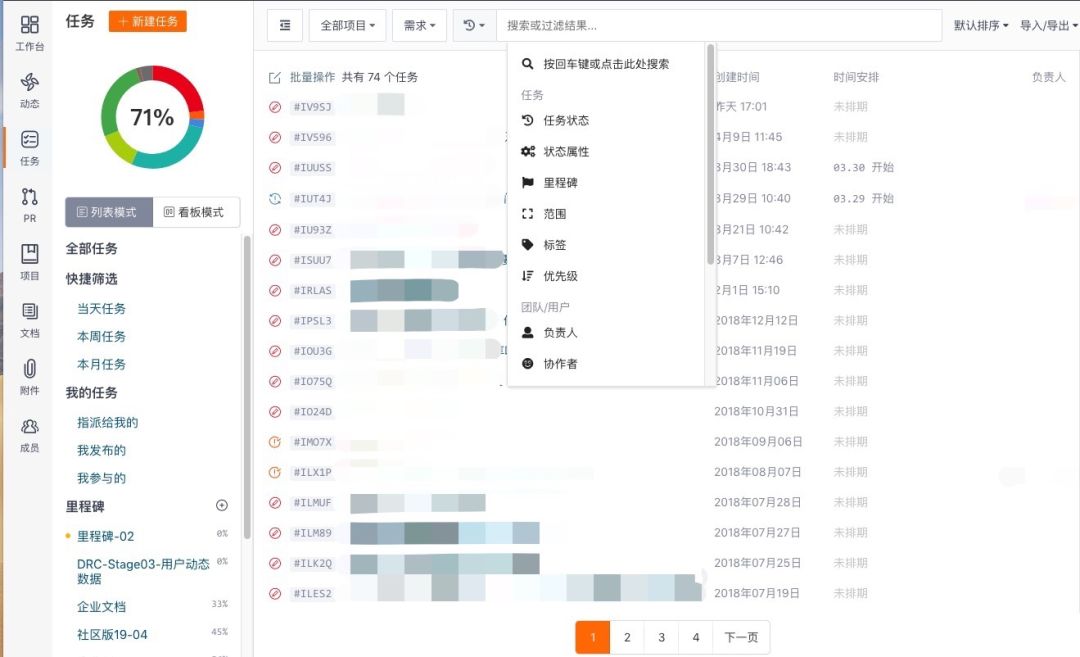This screenshot has width=1080, height=657.
Task: Go to page 4
Action: pos(696,637)
